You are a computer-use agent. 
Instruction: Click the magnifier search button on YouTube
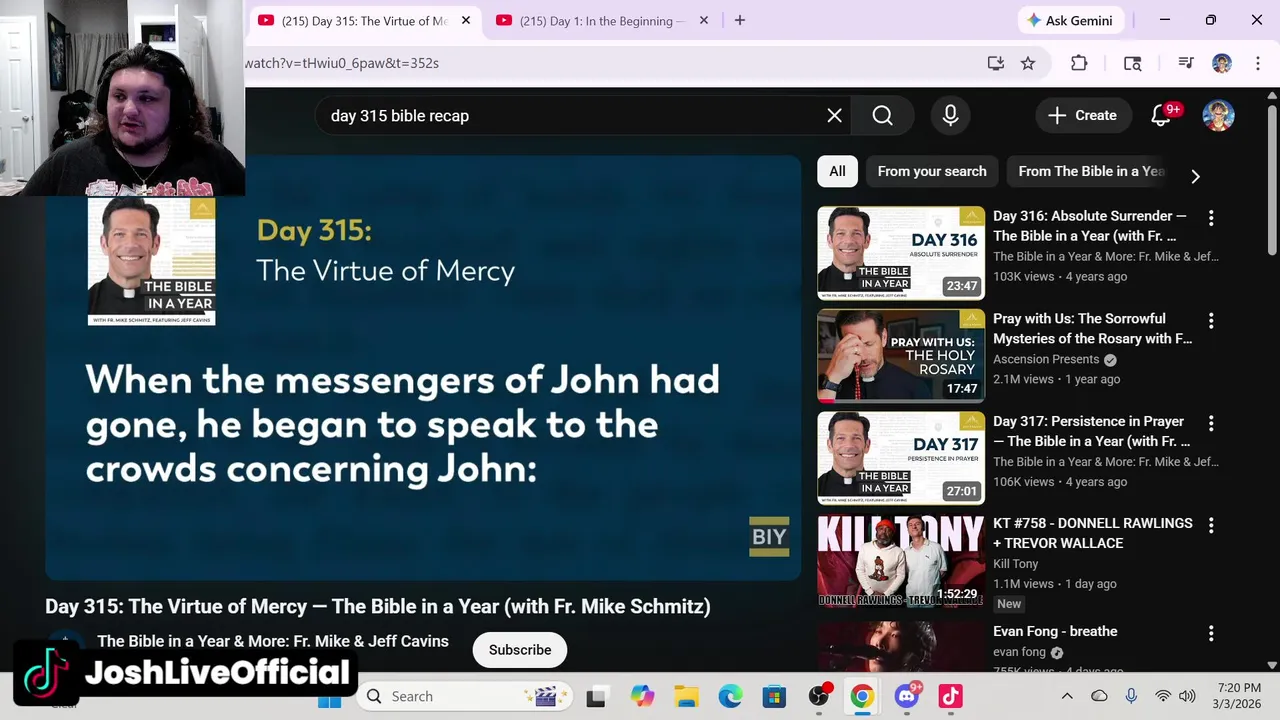[882, 116]
